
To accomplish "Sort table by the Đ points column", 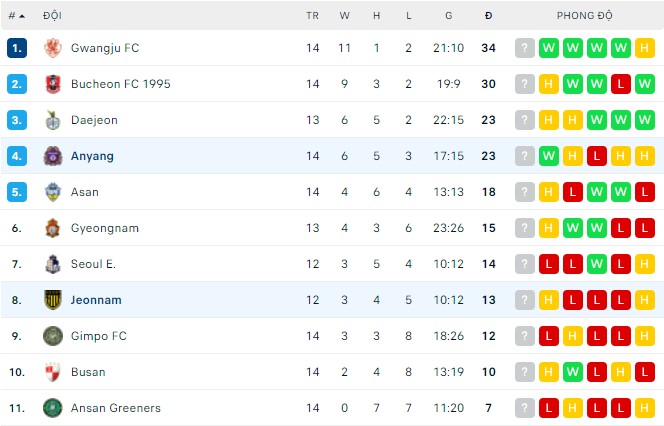I will 488,16.
